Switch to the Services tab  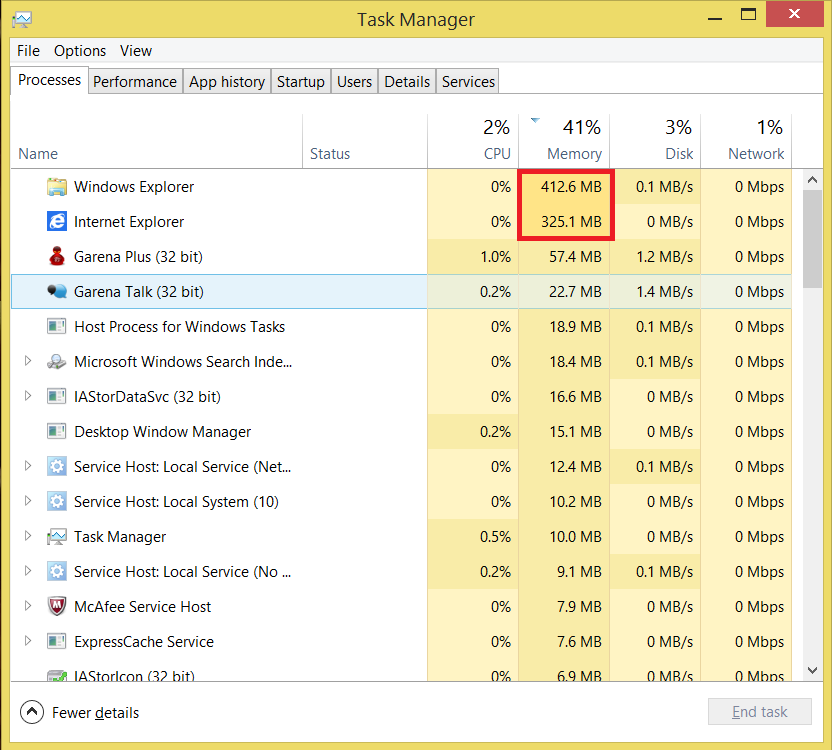(x=468, y=82)
